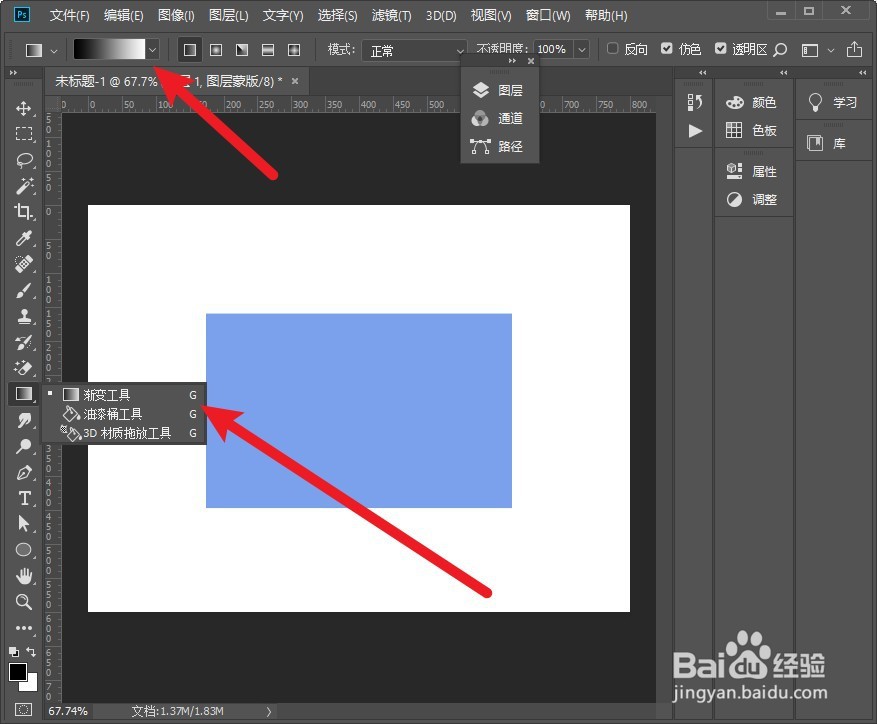Open the 路径 paths panel

tap(498, 147)
